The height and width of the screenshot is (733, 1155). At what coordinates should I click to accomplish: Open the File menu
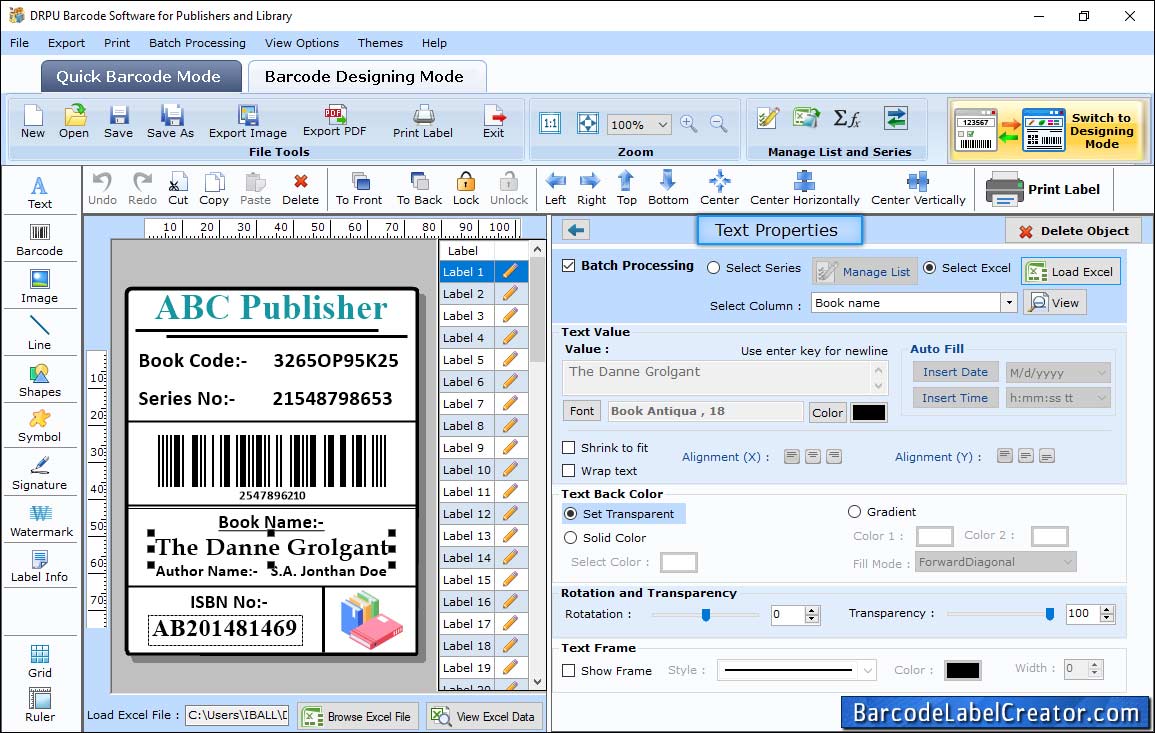(x=20, y=43)
